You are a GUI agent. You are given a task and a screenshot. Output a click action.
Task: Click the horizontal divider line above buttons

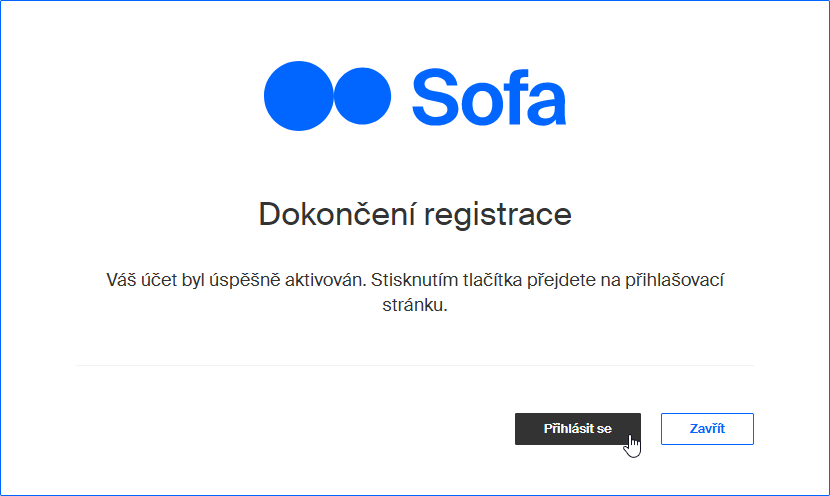(x=415, y=365)
